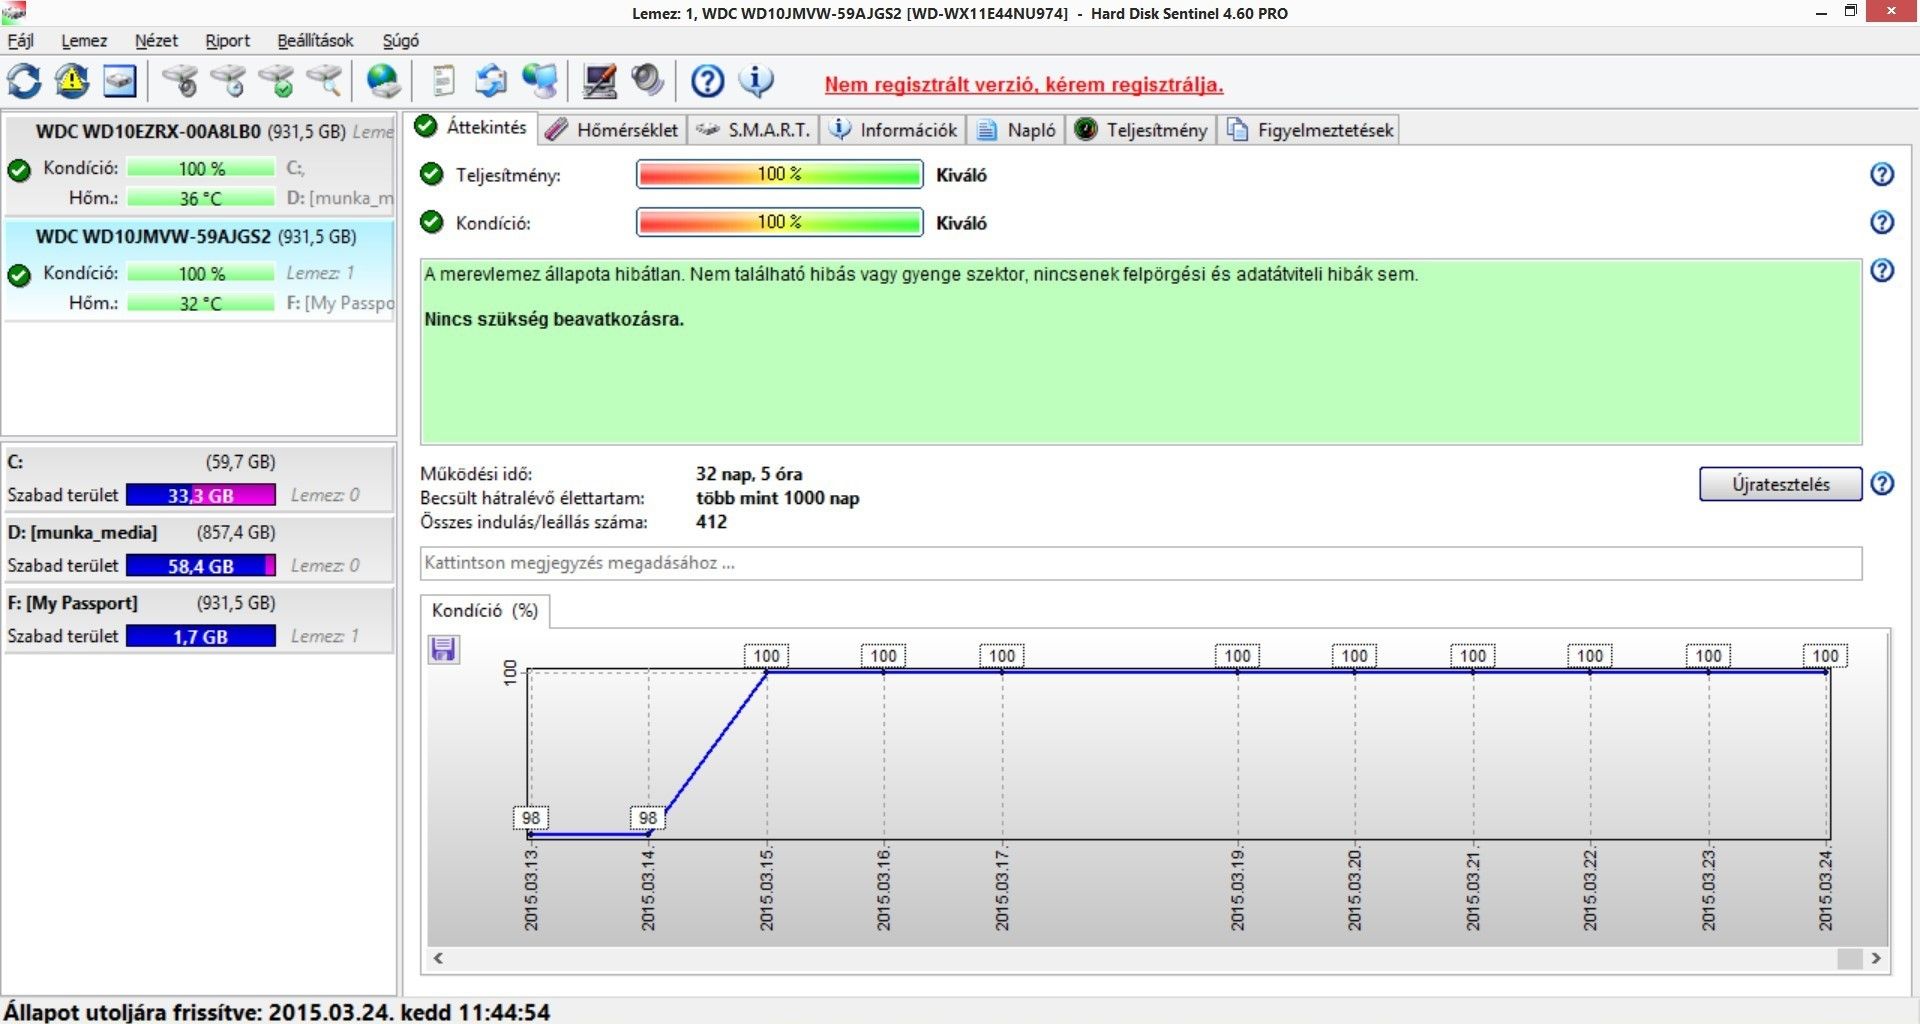Click the save chart floppy disk icon
Image resolution: width=1920 pixels, height=1024 pixels.
coord(444,650)
